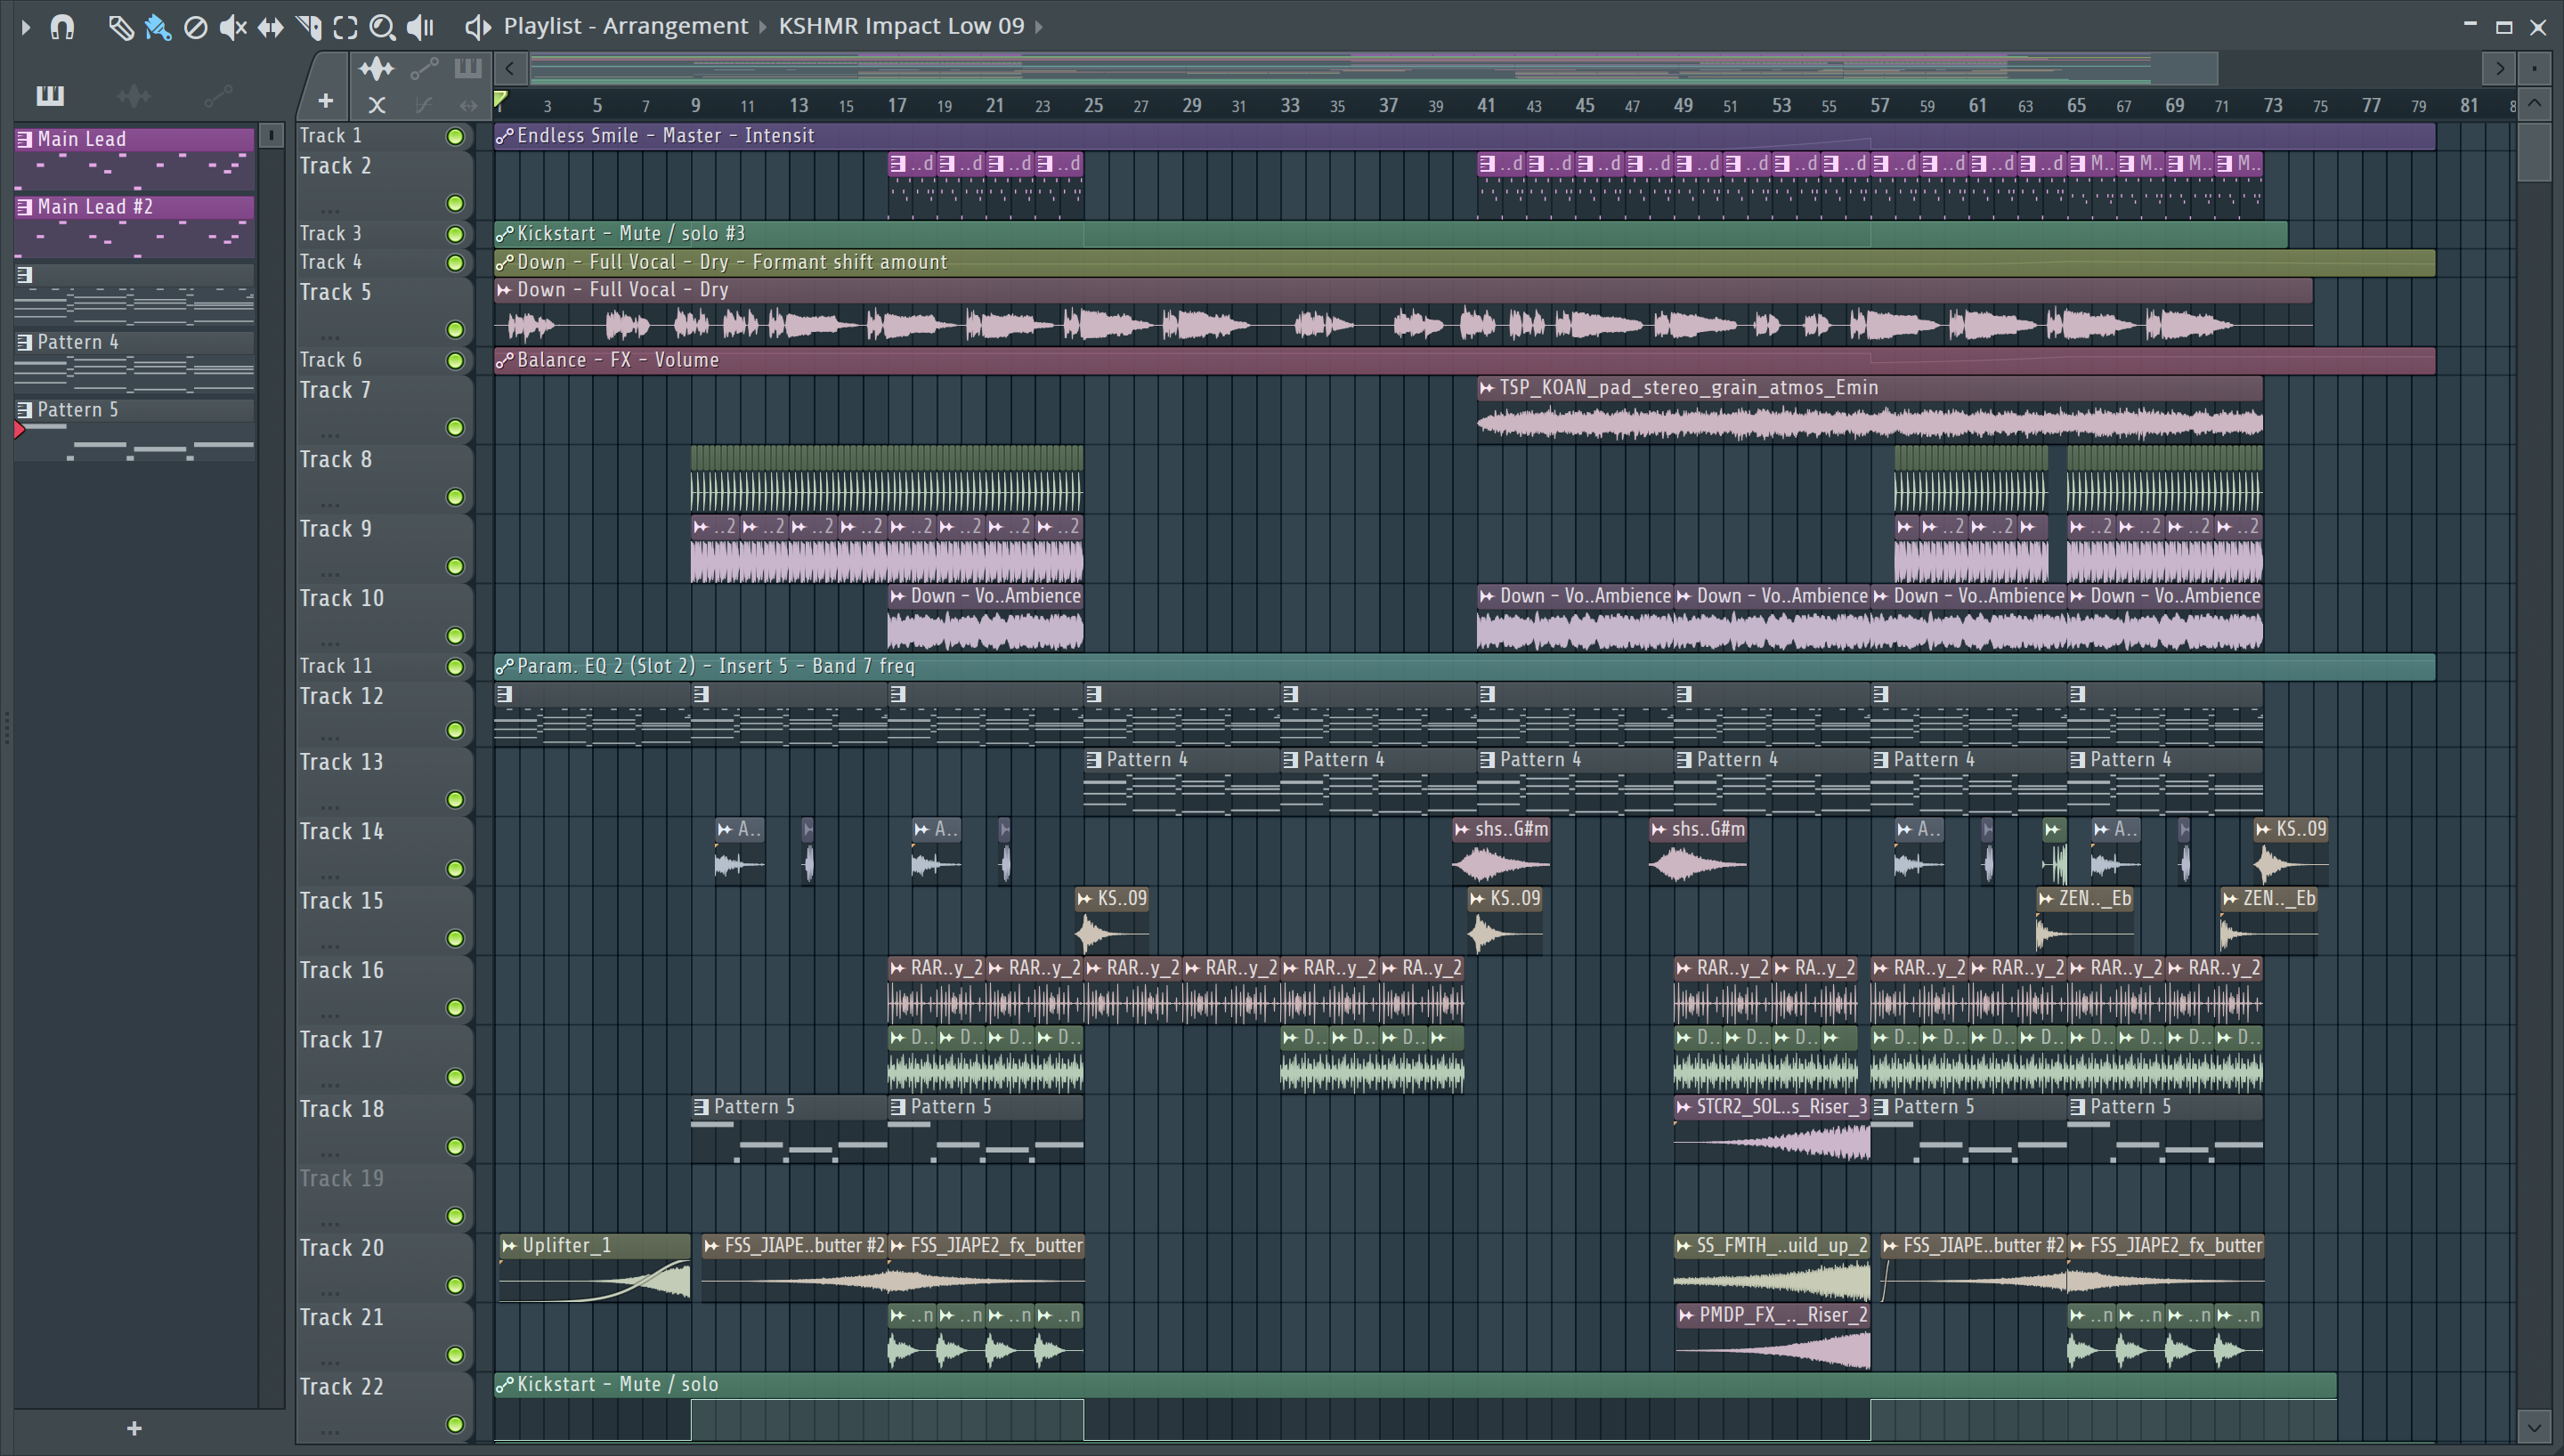2564x1456 pixels.
Task: Select the Draw pencil tool
Action: click(120, 27)
